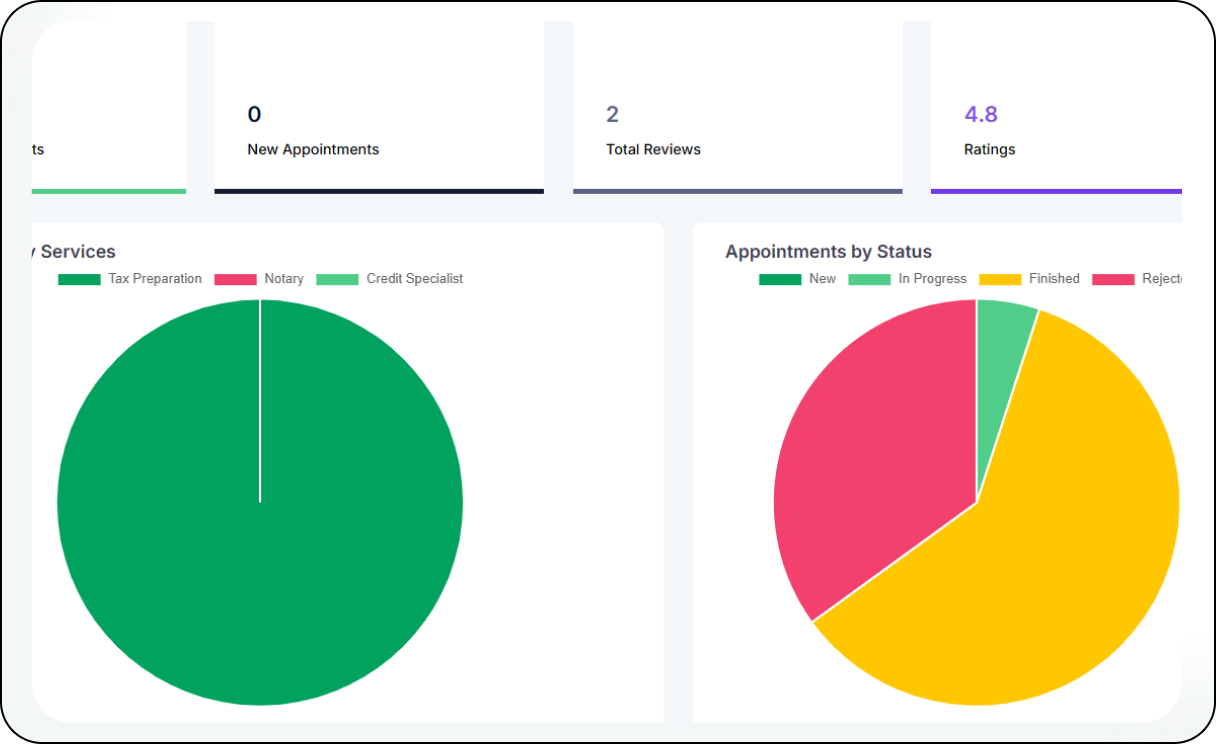Click the 4.8 rating value

pos(980,114)
